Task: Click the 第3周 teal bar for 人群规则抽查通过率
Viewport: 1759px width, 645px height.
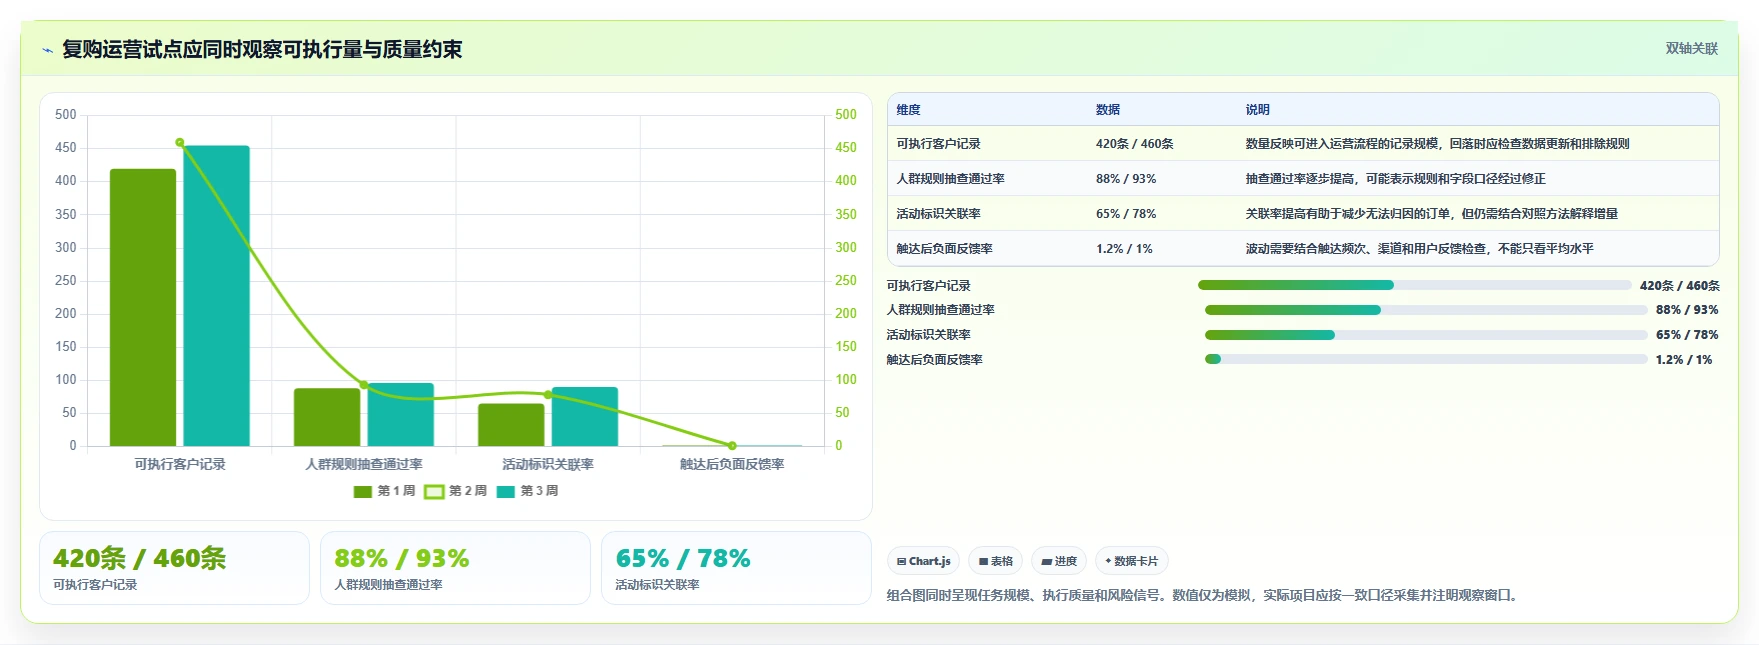Action: [x=401, y=415]
